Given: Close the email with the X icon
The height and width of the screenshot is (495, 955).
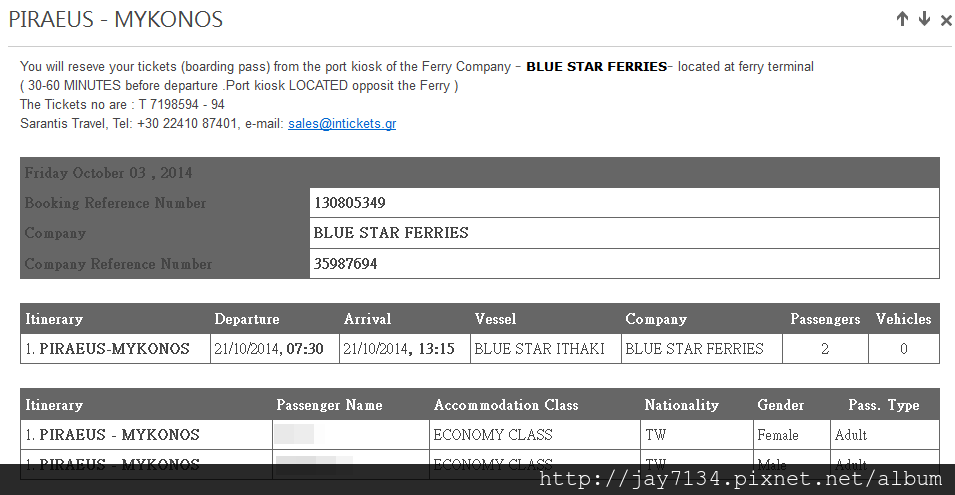Looking at the screenshot, I should tap(946, 20).
